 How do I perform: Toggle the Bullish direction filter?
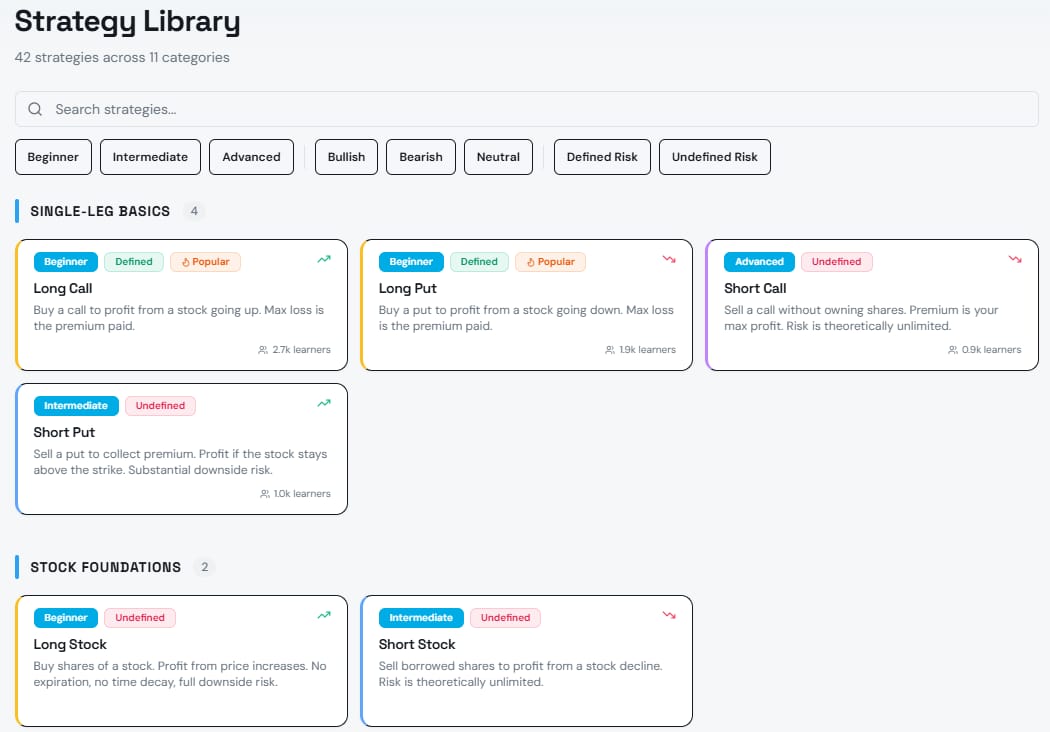(x=346, y=157)
